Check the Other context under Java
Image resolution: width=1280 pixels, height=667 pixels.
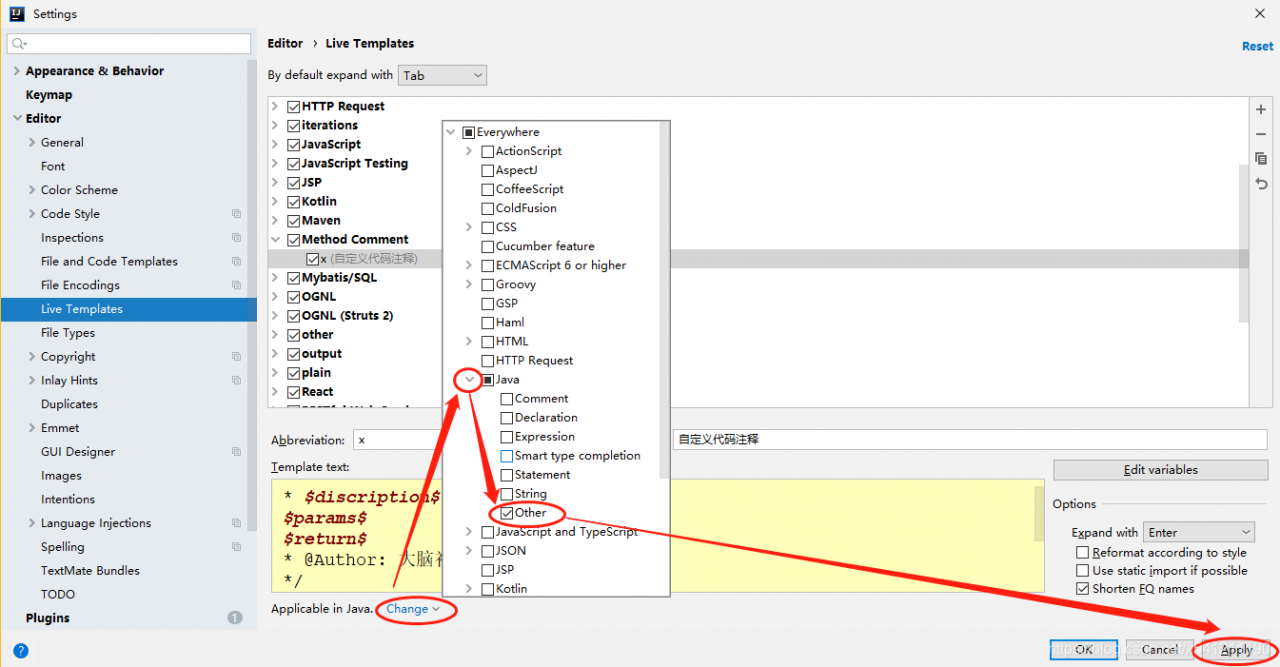tap(507, 513)
